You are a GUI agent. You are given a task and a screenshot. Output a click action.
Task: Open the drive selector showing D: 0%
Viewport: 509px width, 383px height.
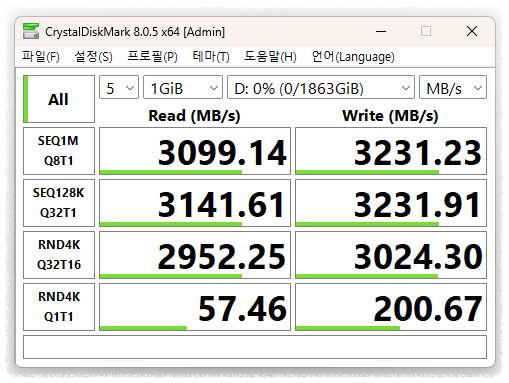[x=321, y=87]
